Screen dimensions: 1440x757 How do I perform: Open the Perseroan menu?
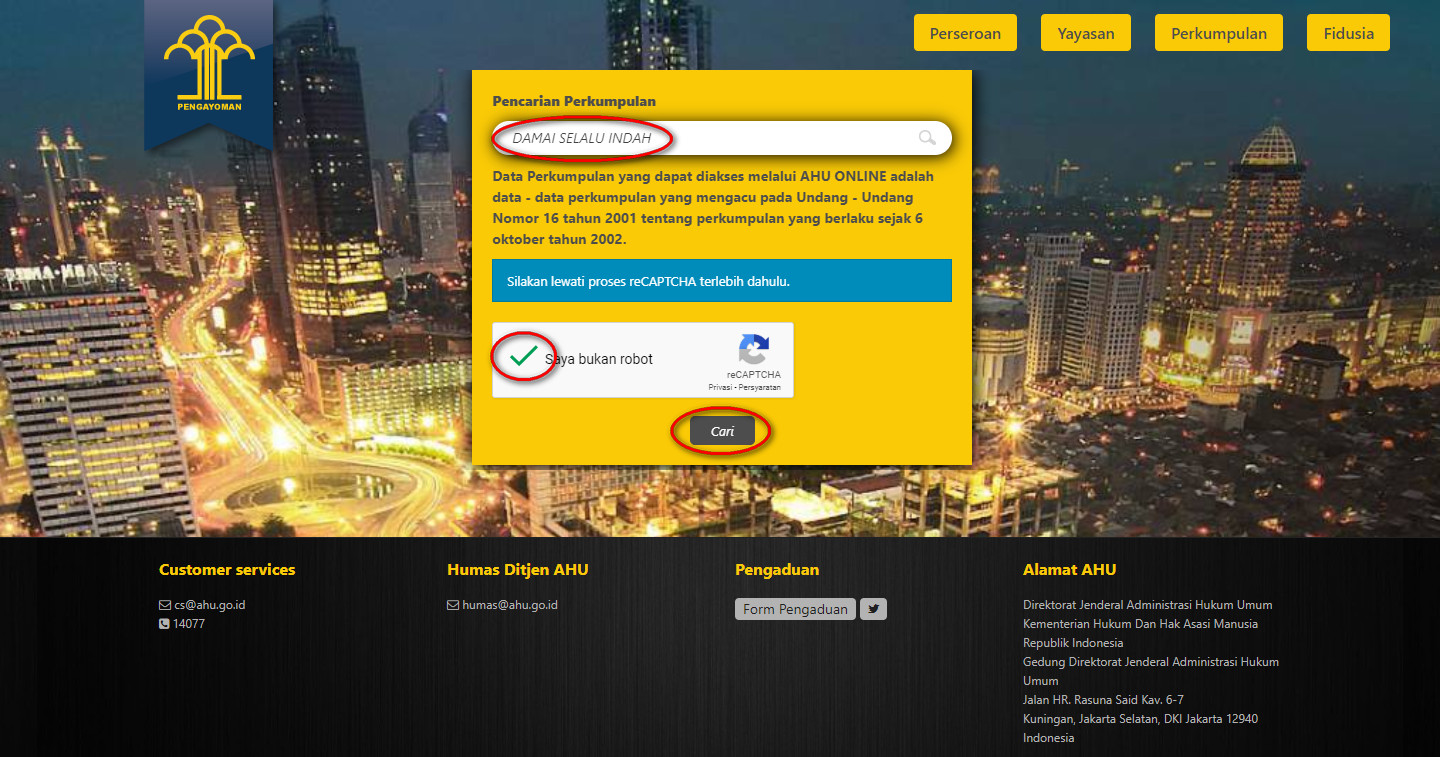965,33
